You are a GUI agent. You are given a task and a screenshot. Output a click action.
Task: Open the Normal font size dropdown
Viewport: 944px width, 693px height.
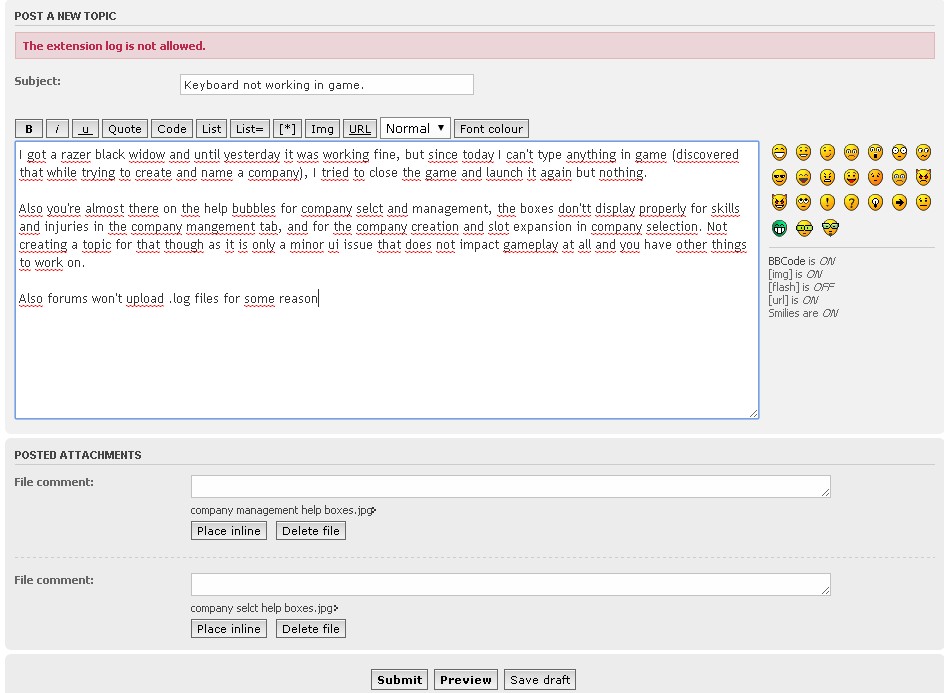[x=415, y=128]
